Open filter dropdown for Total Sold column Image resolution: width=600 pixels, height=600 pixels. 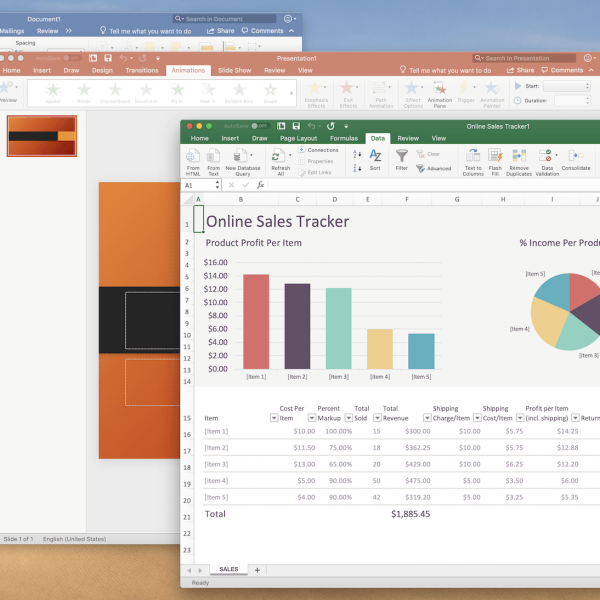coord(377,418)
